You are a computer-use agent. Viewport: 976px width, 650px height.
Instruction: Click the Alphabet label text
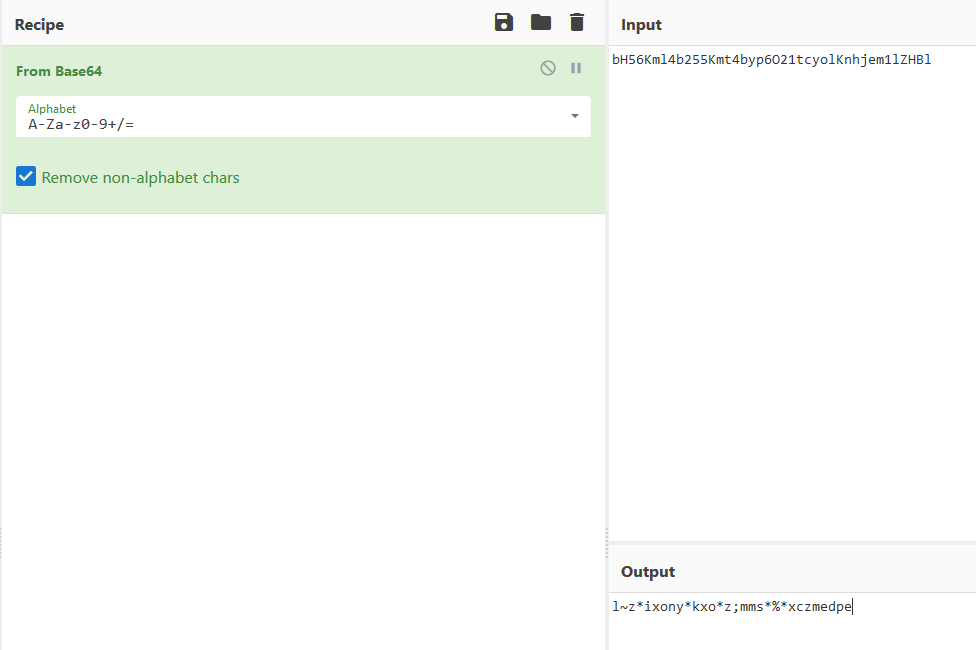pos(52,108)
